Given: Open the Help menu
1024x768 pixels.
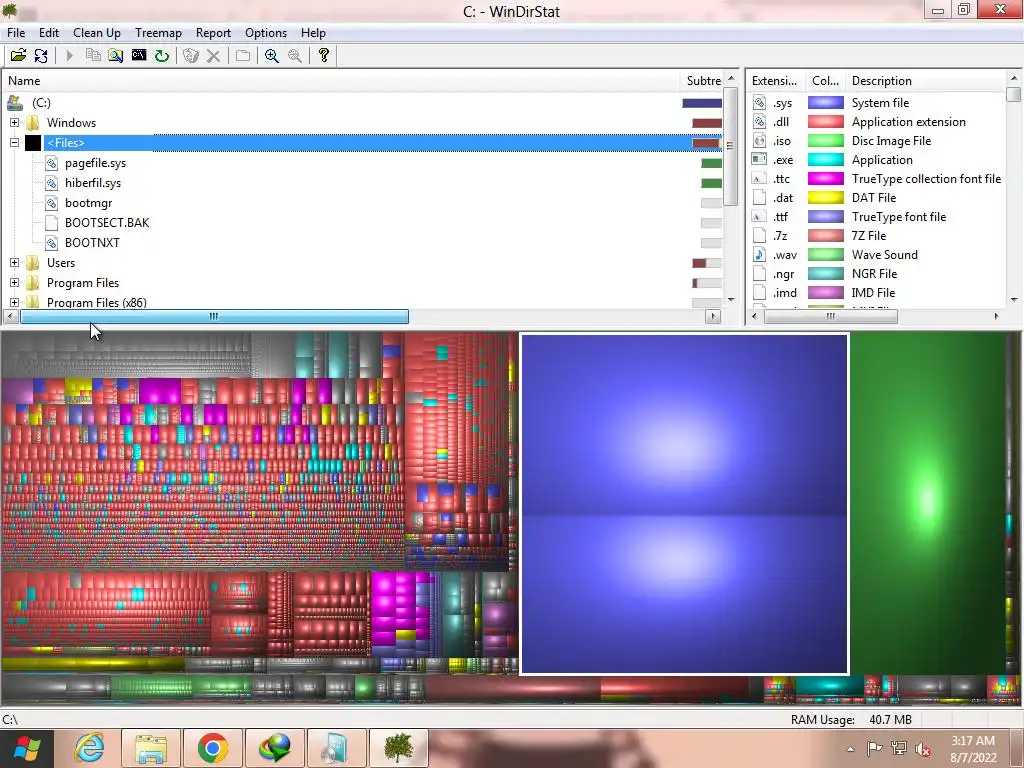Looking at the screenshot, I should point(313,33).
